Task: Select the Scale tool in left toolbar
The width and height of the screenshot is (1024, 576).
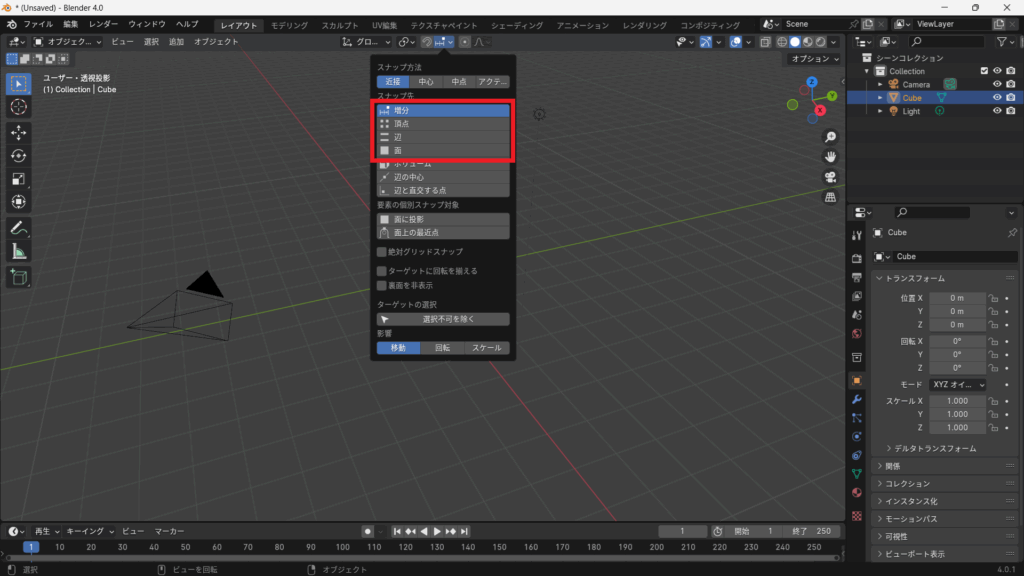Action: pos(19,178)
